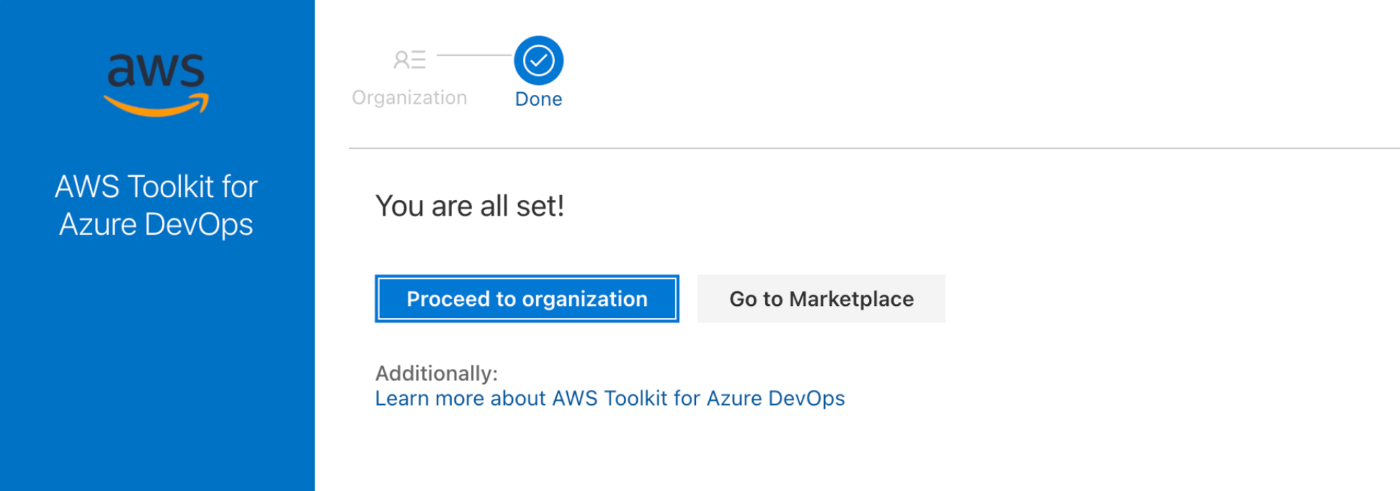Select the Organization step person icon
Screen dimensions: 1400x491
[409, 60]
